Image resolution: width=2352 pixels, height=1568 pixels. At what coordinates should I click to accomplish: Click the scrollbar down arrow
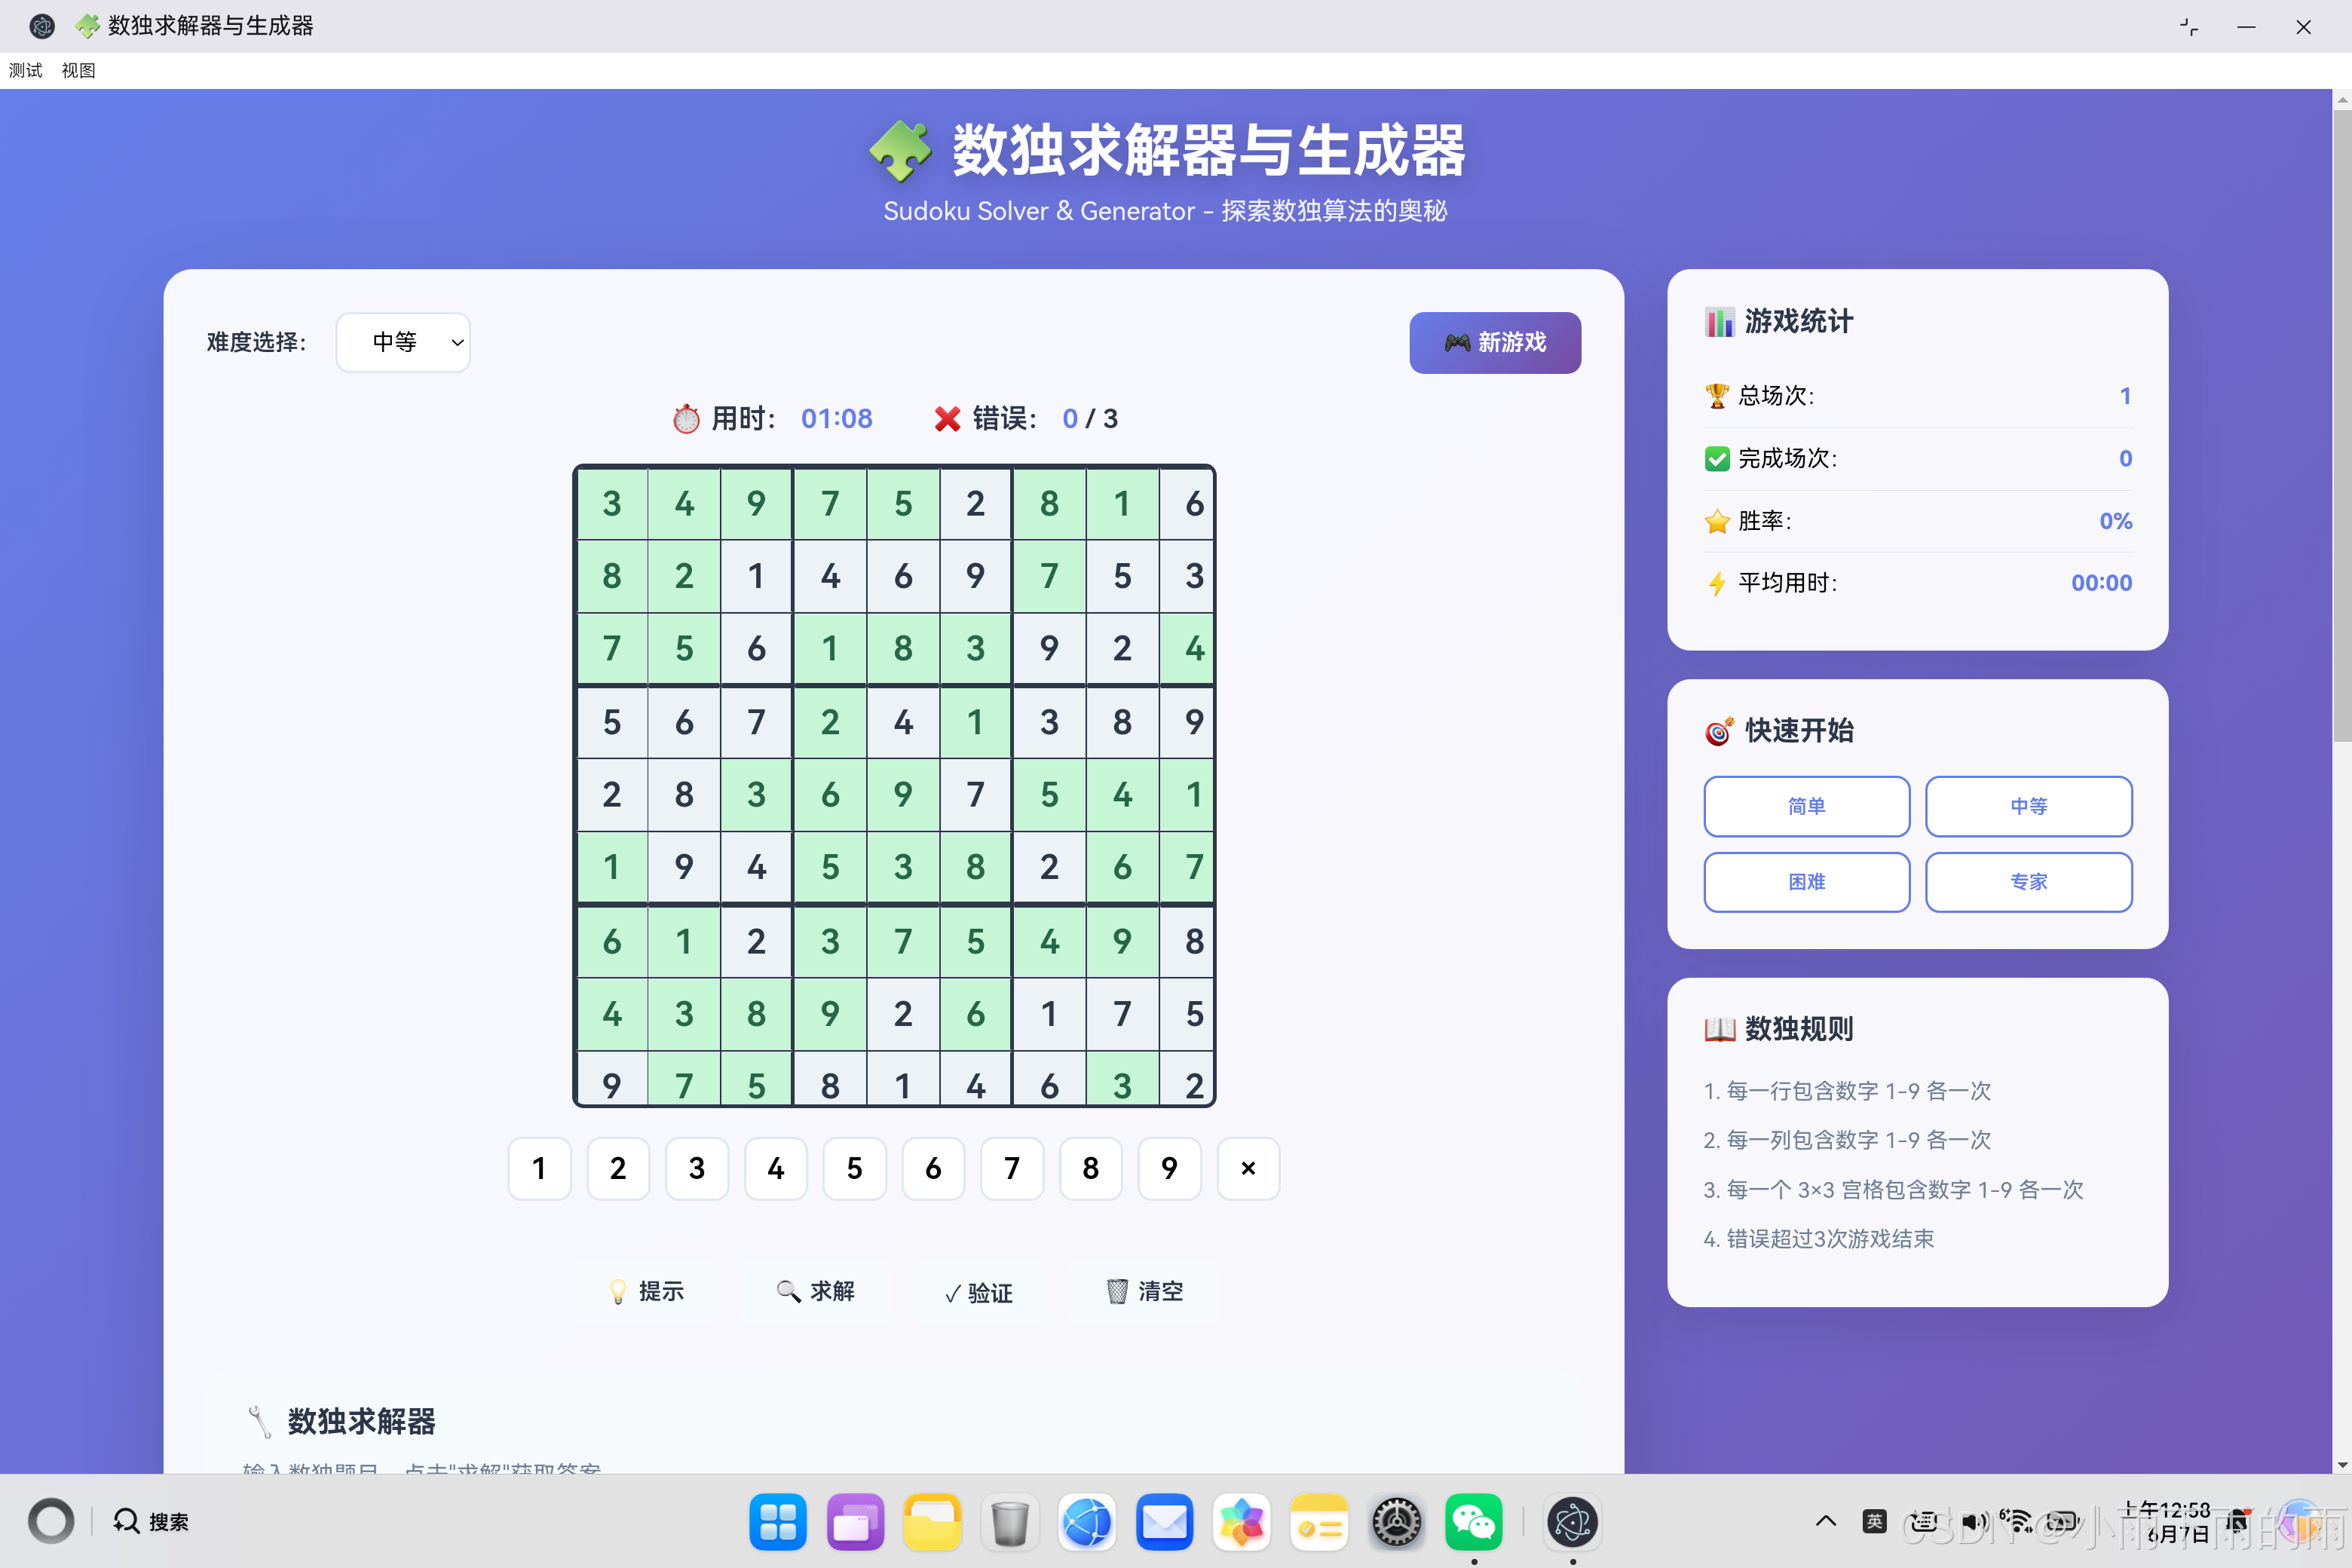[2342, 1465]
